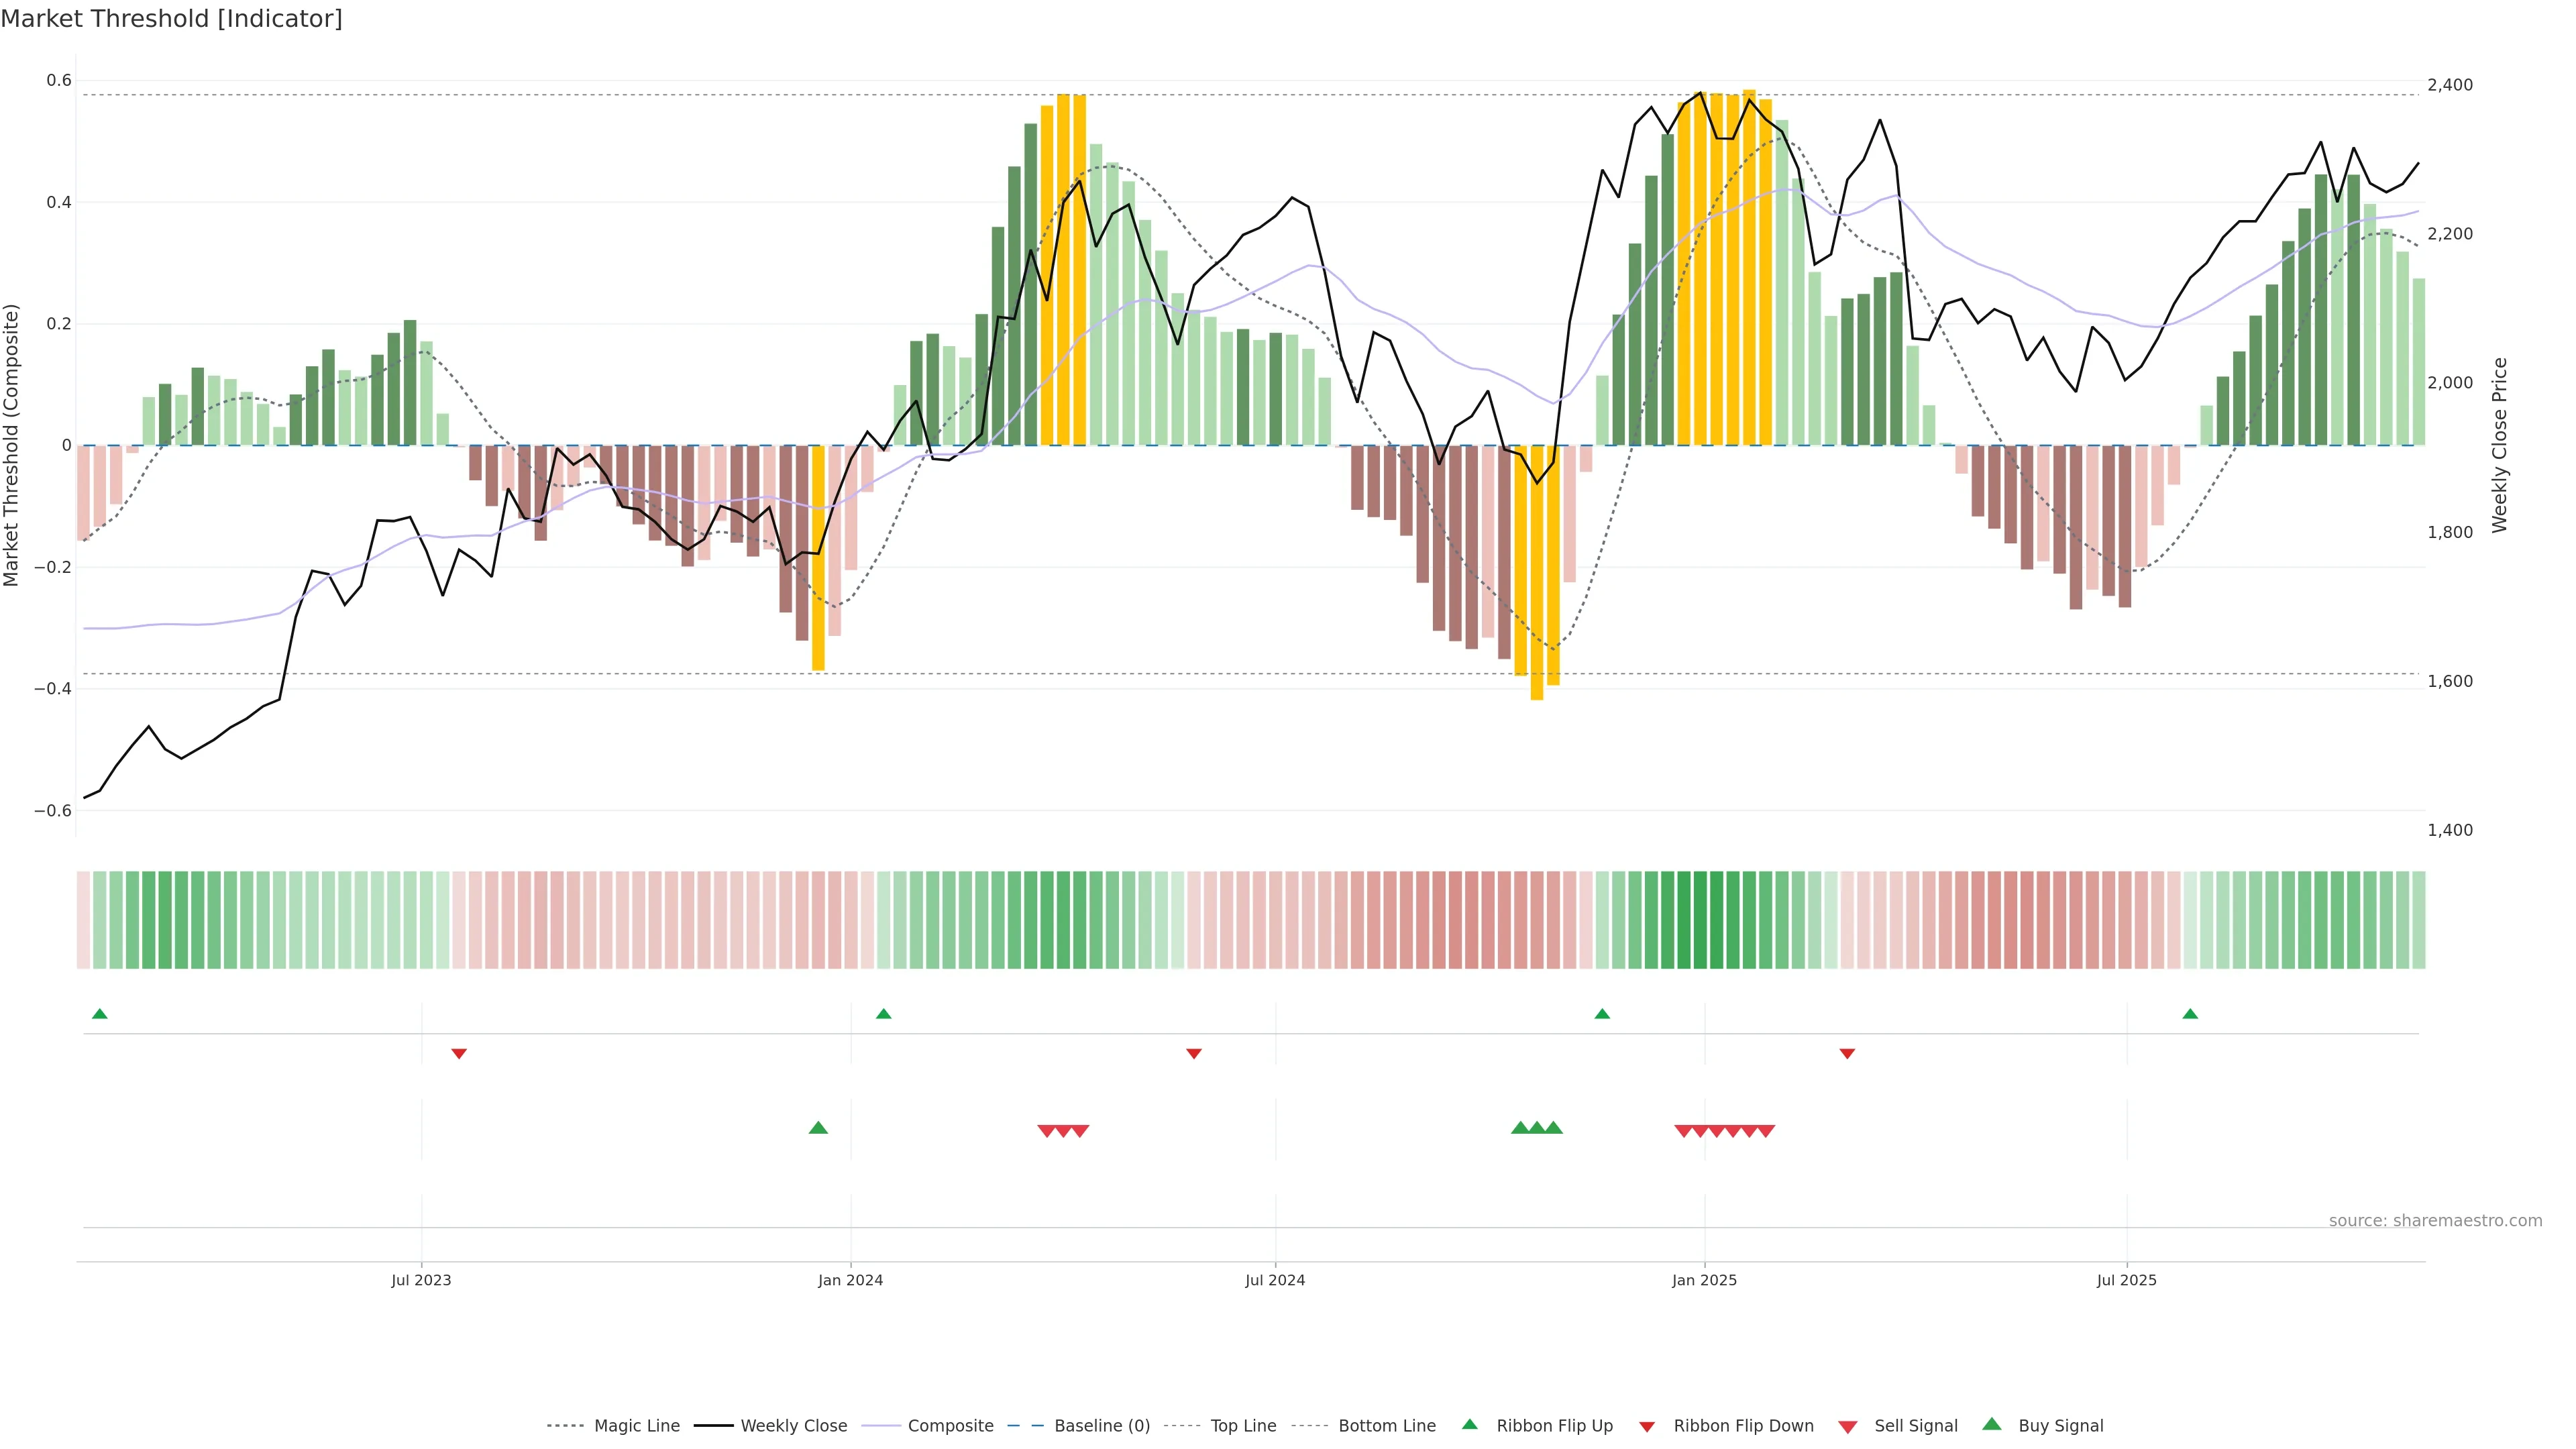Select Ribbon Flip Down marker just after Jul 2023
The height and width of the screenshot is (1449, 2576).
click(459, 1054)
